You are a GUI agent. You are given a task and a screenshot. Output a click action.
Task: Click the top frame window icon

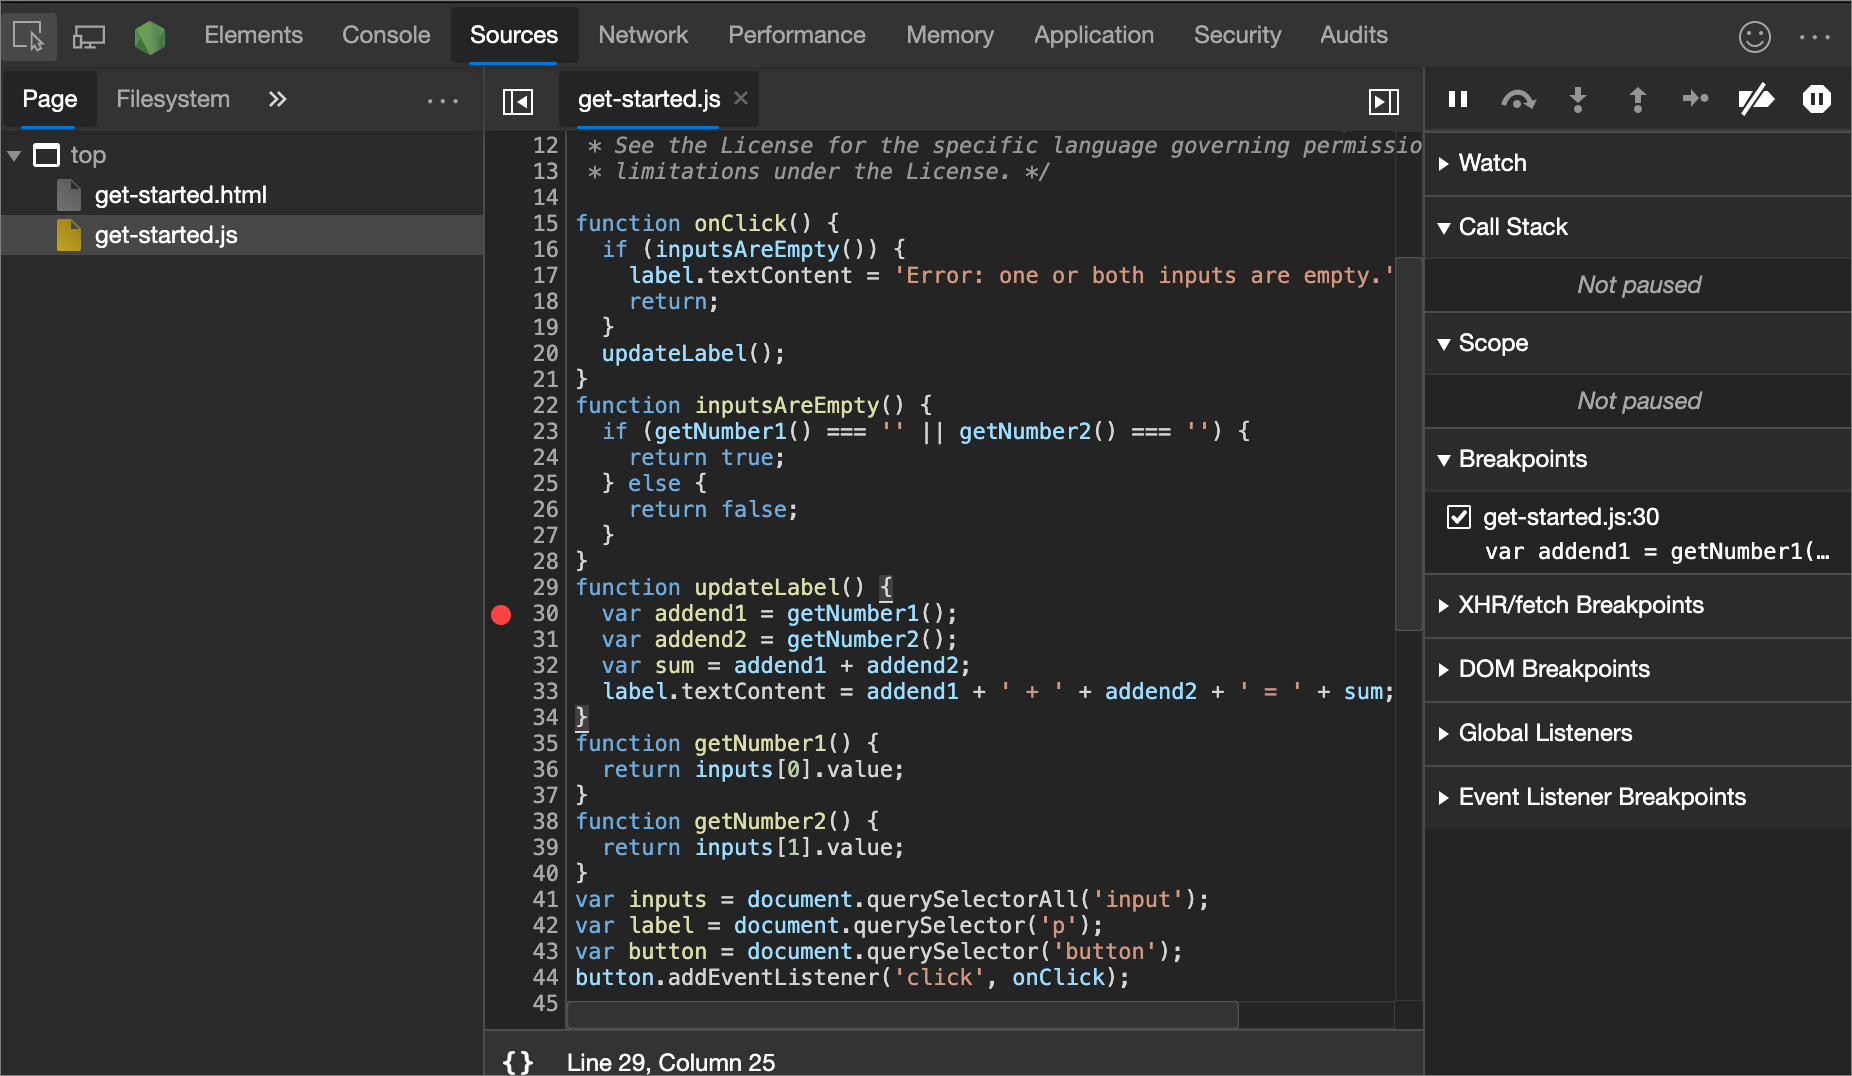pos(46,155)
